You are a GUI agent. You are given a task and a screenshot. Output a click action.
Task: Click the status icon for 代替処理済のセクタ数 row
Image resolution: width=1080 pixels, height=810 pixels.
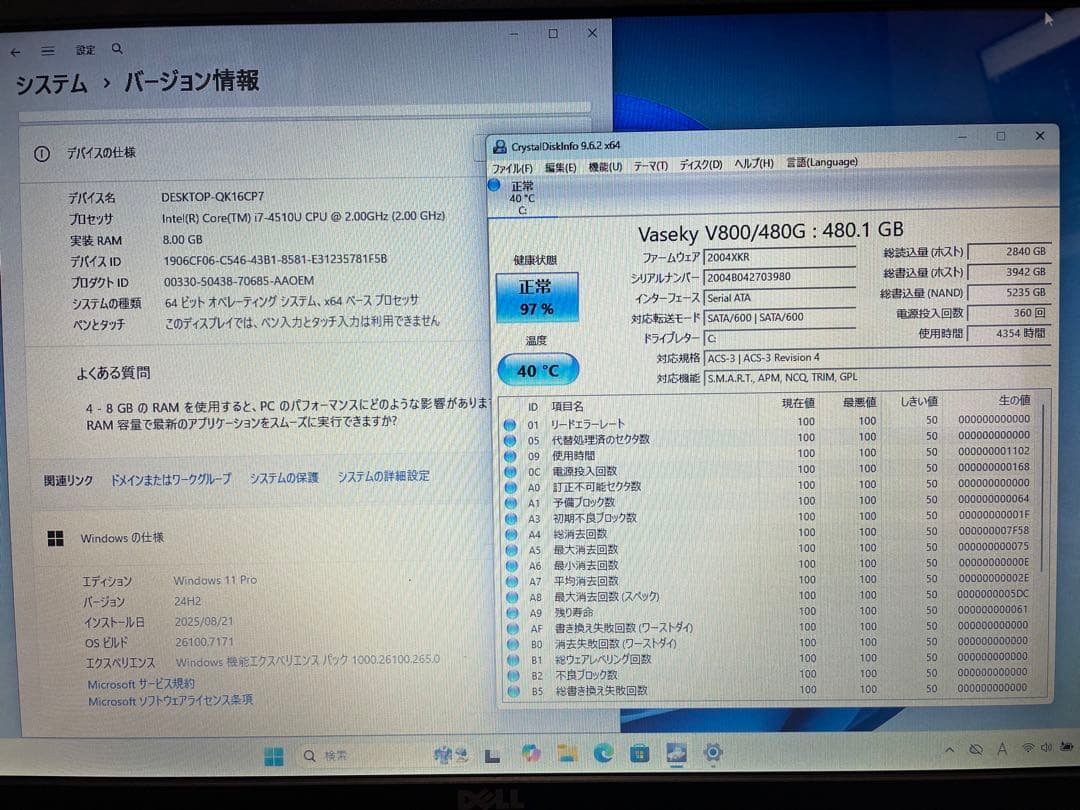(510, 440)
